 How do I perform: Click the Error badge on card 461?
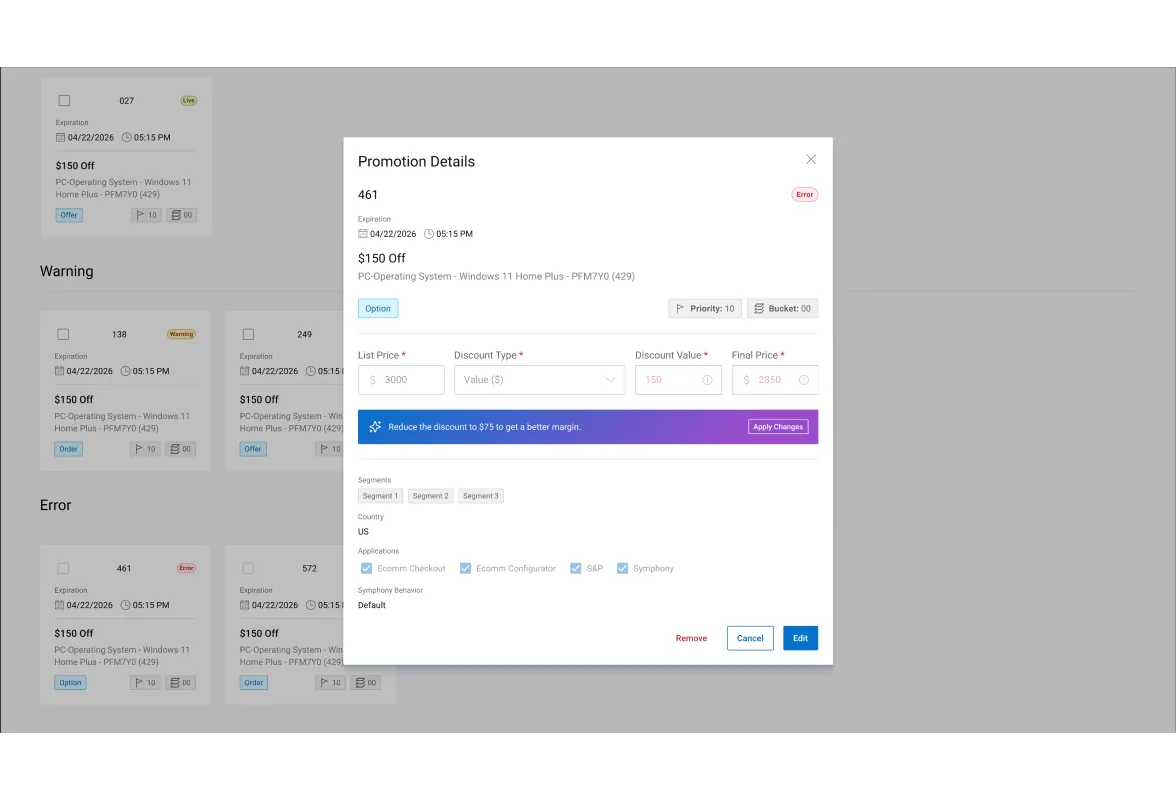click(x=186, y=568)
